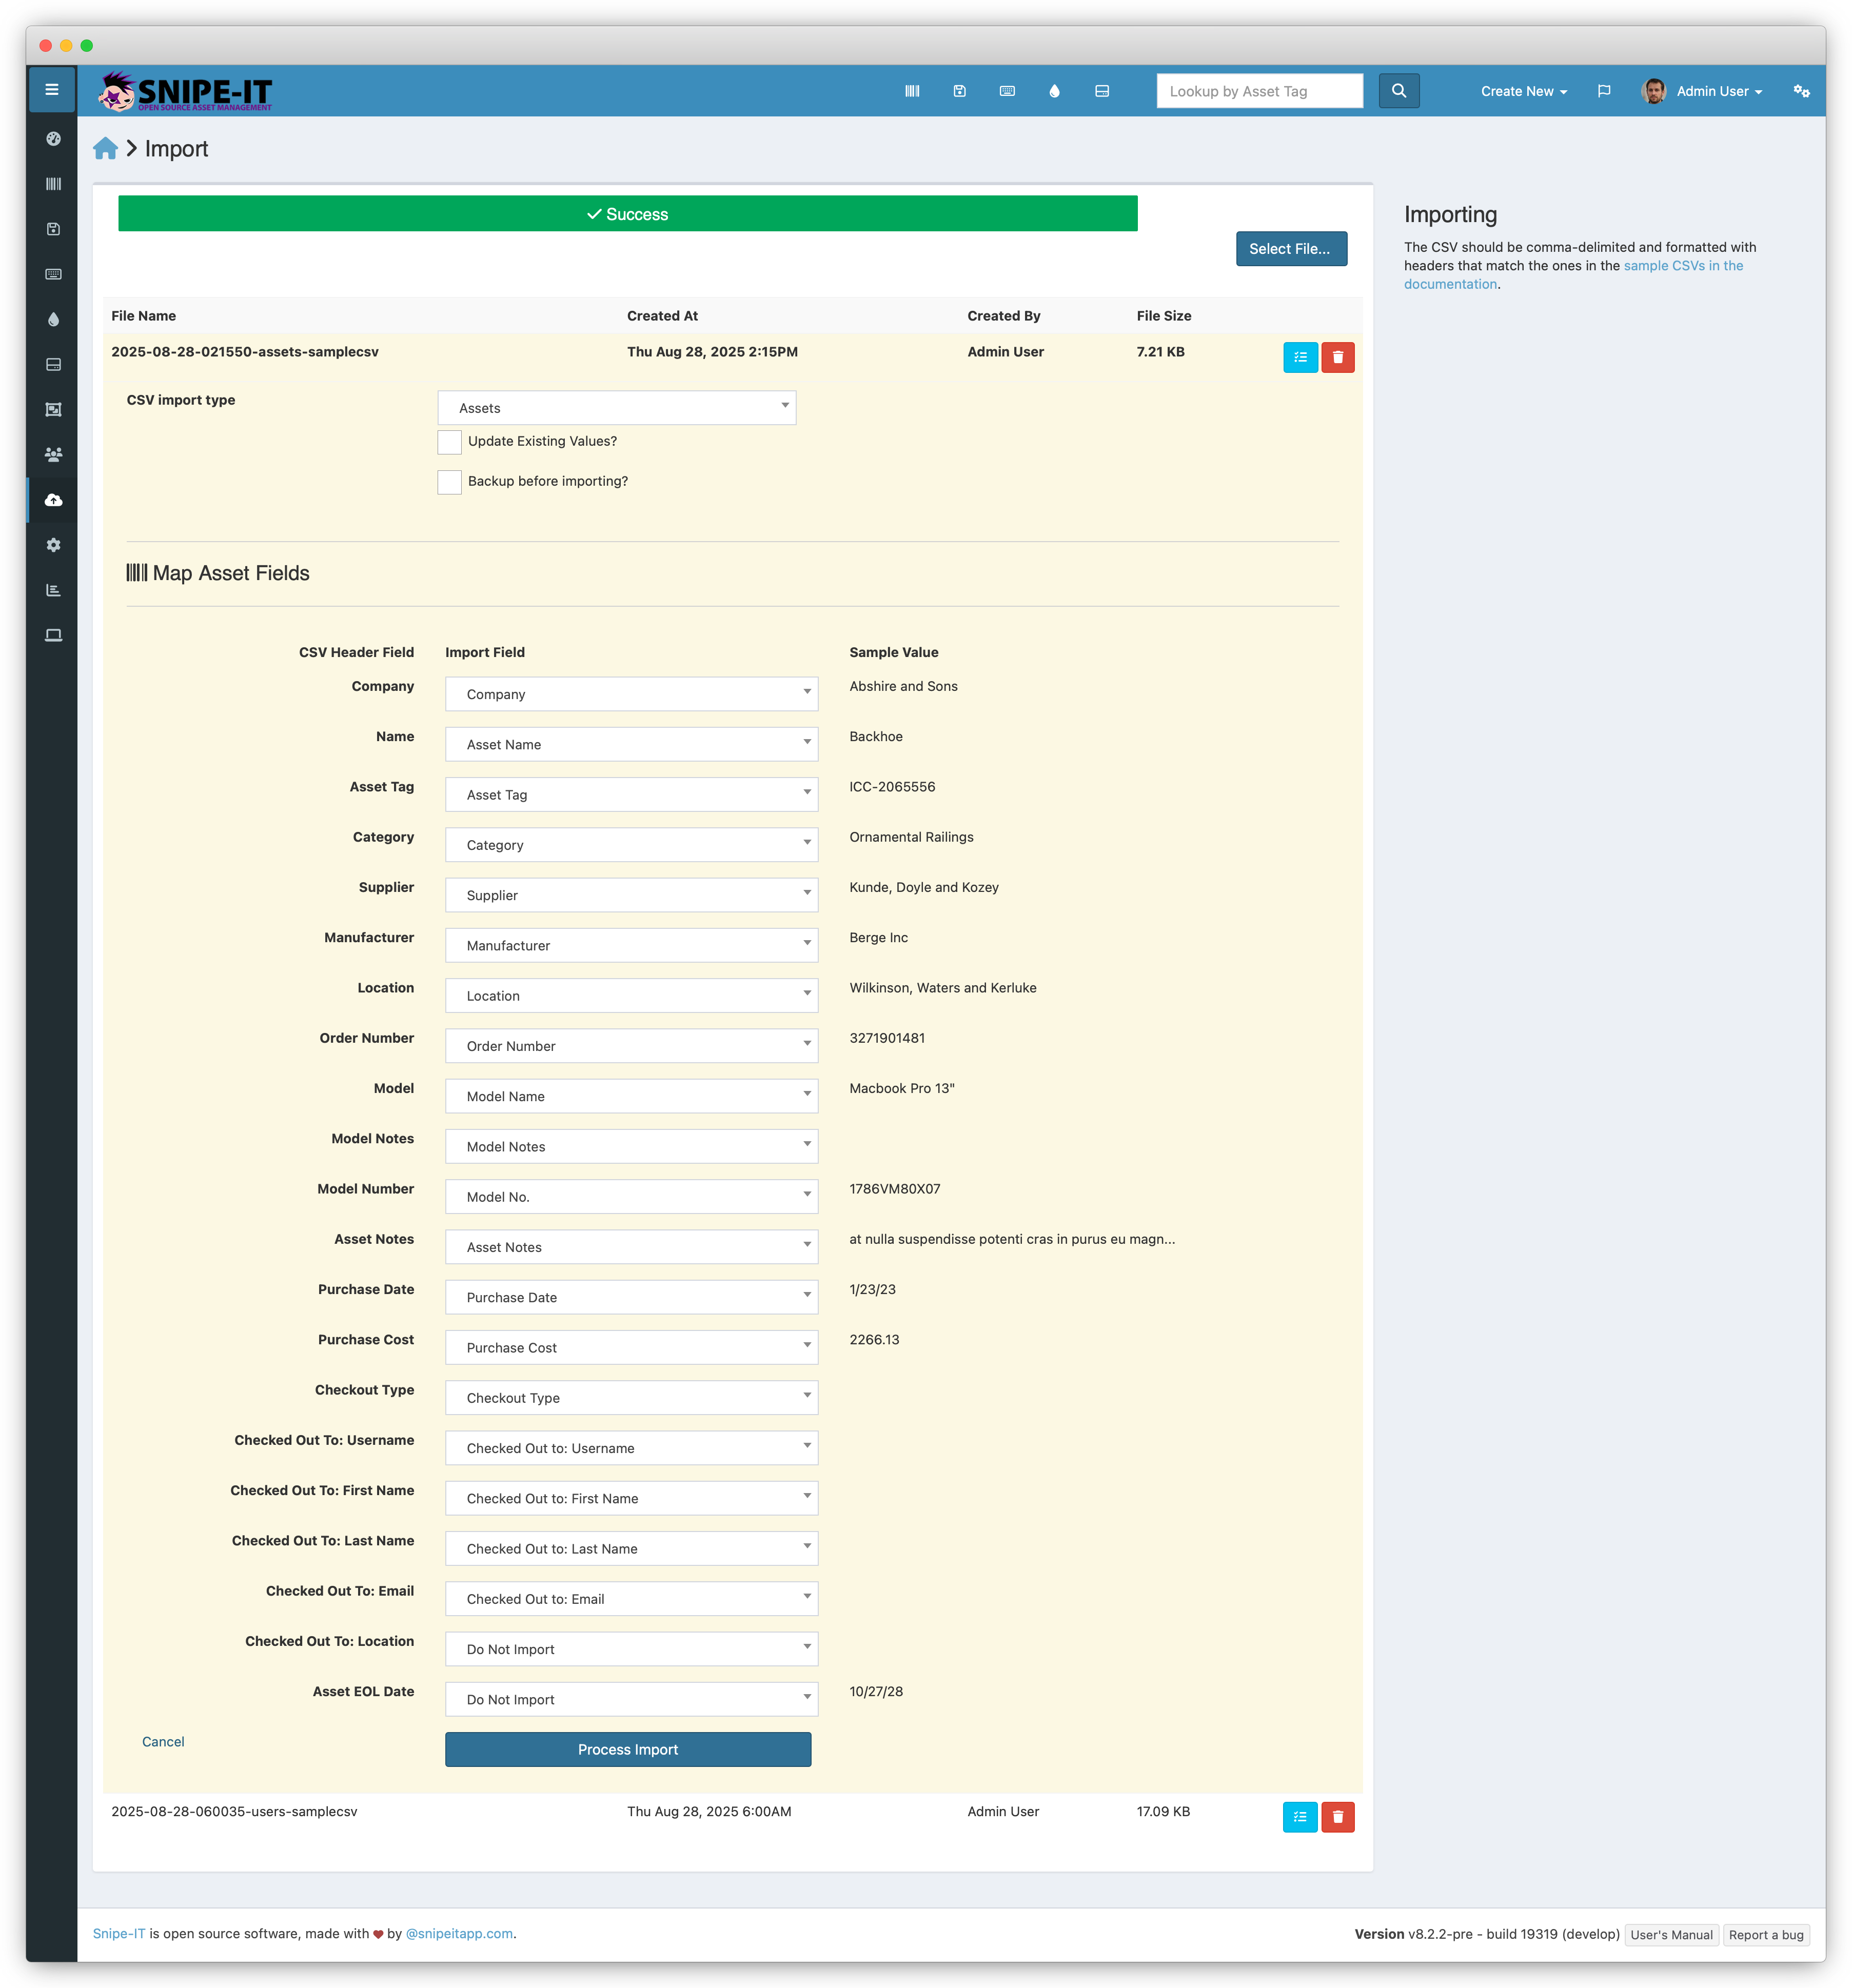Click the Process Import button
Image resolution: width=1852 pixels, height=1988 pixels.
tap(628, 1750)
